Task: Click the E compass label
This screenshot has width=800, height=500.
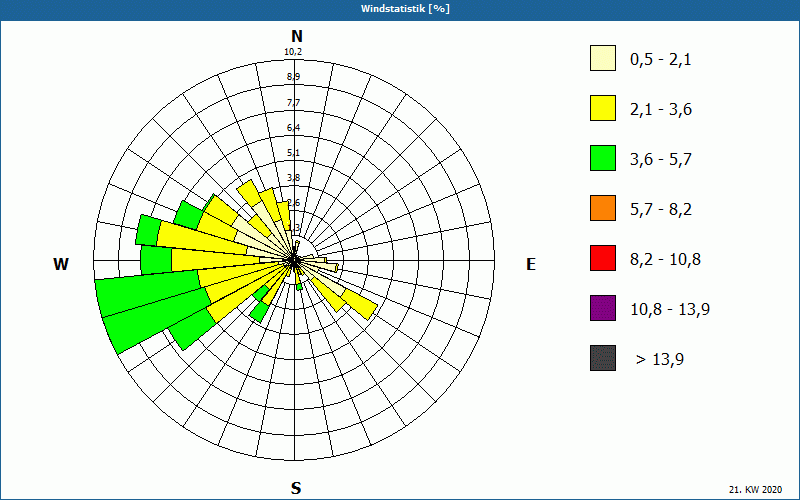Action: (531, 264)
